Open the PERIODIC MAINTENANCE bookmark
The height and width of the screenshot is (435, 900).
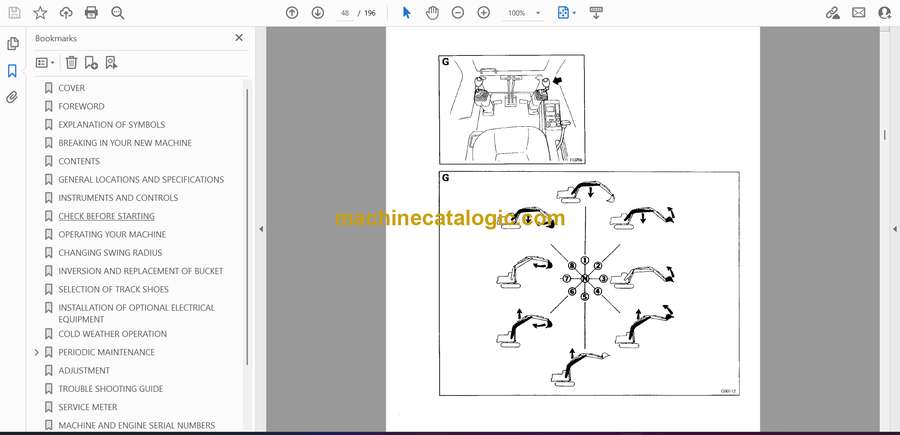[106, 352]
